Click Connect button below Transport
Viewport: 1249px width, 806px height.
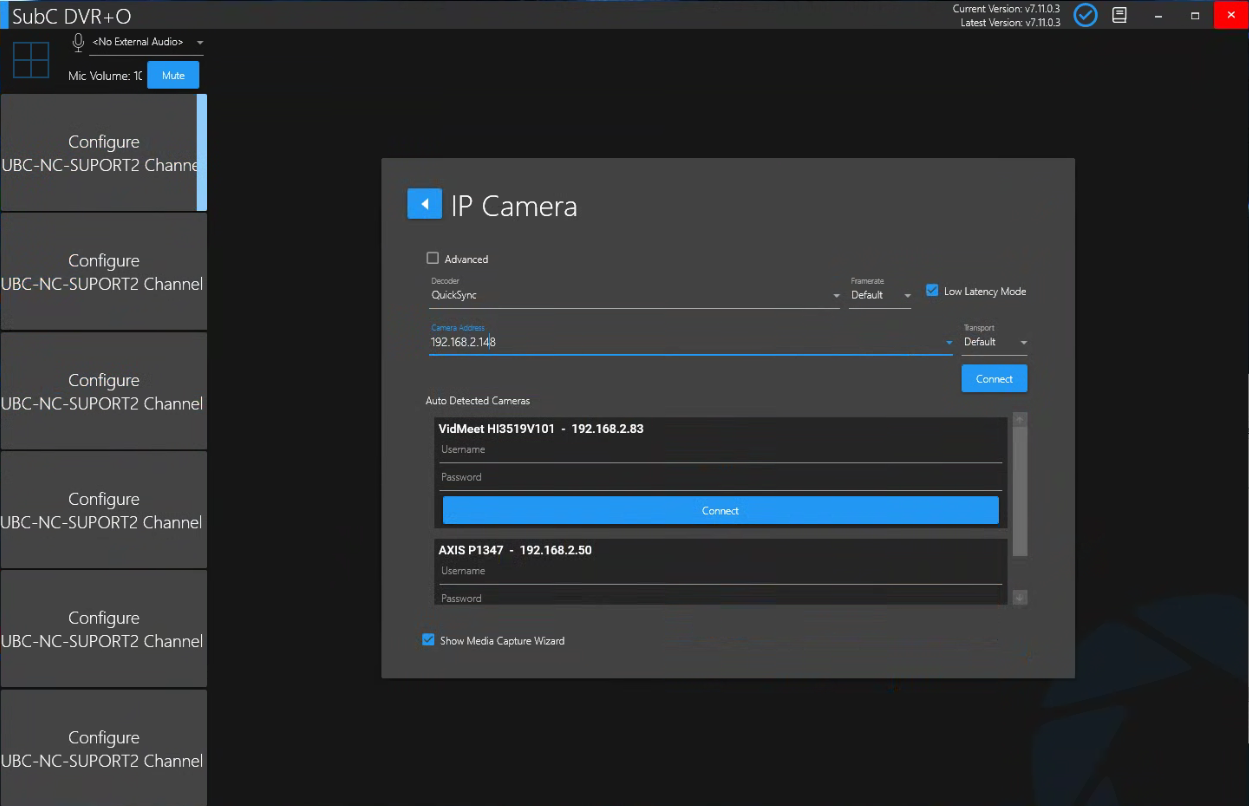[x=993, y=379]
